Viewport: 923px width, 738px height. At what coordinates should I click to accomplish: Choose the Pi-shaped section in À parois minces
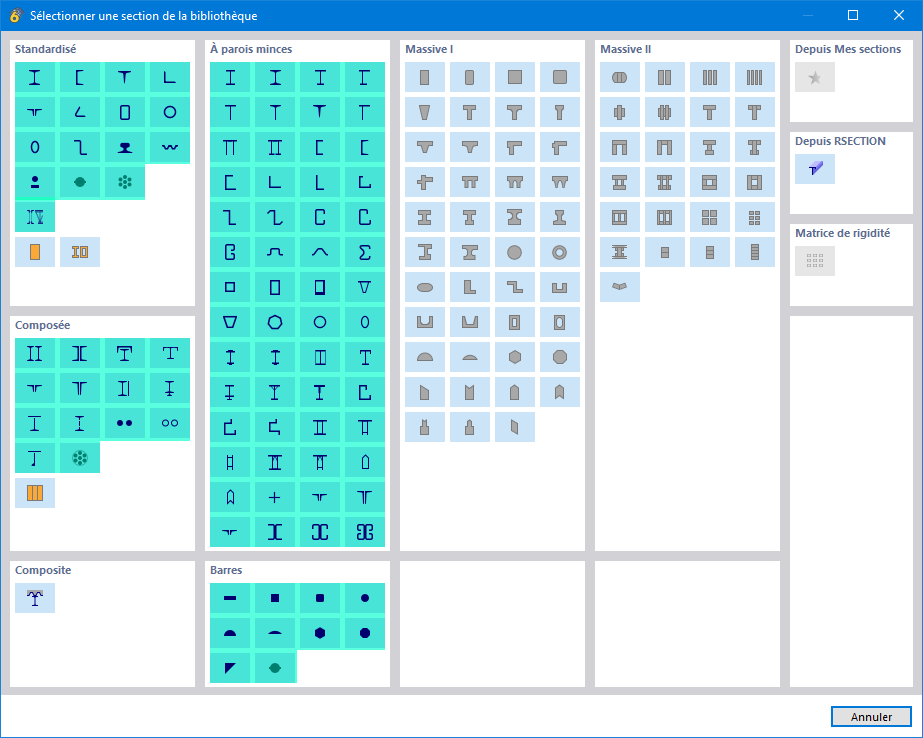230,147
